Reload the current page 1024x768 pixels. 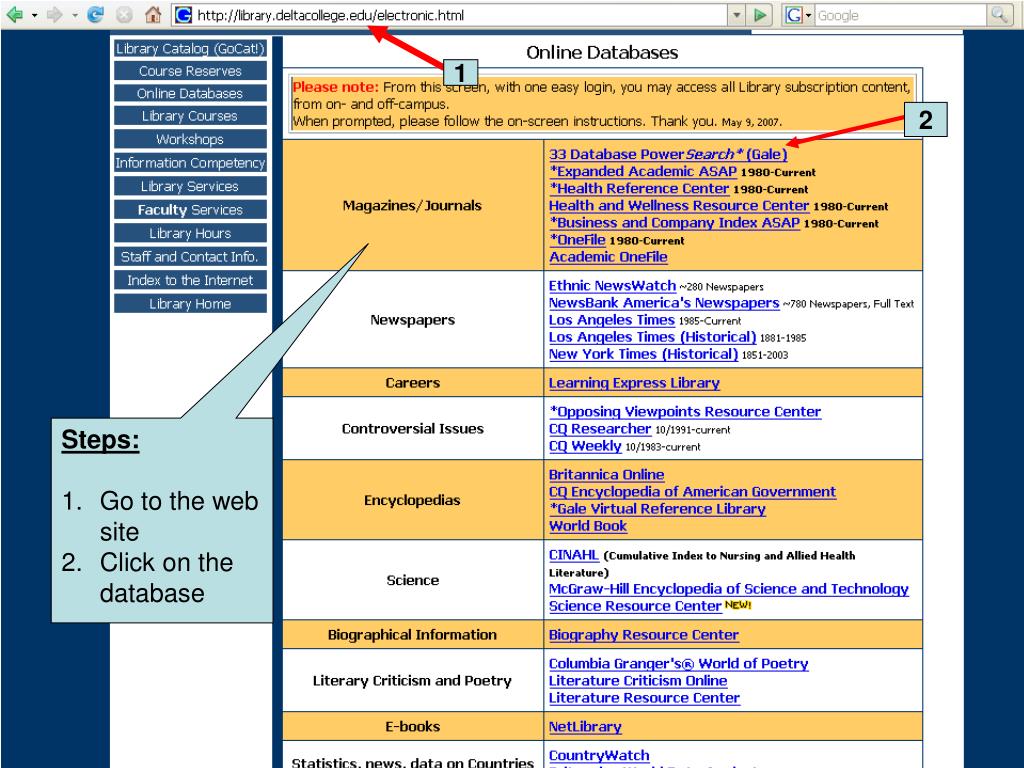tap(96, 14)
